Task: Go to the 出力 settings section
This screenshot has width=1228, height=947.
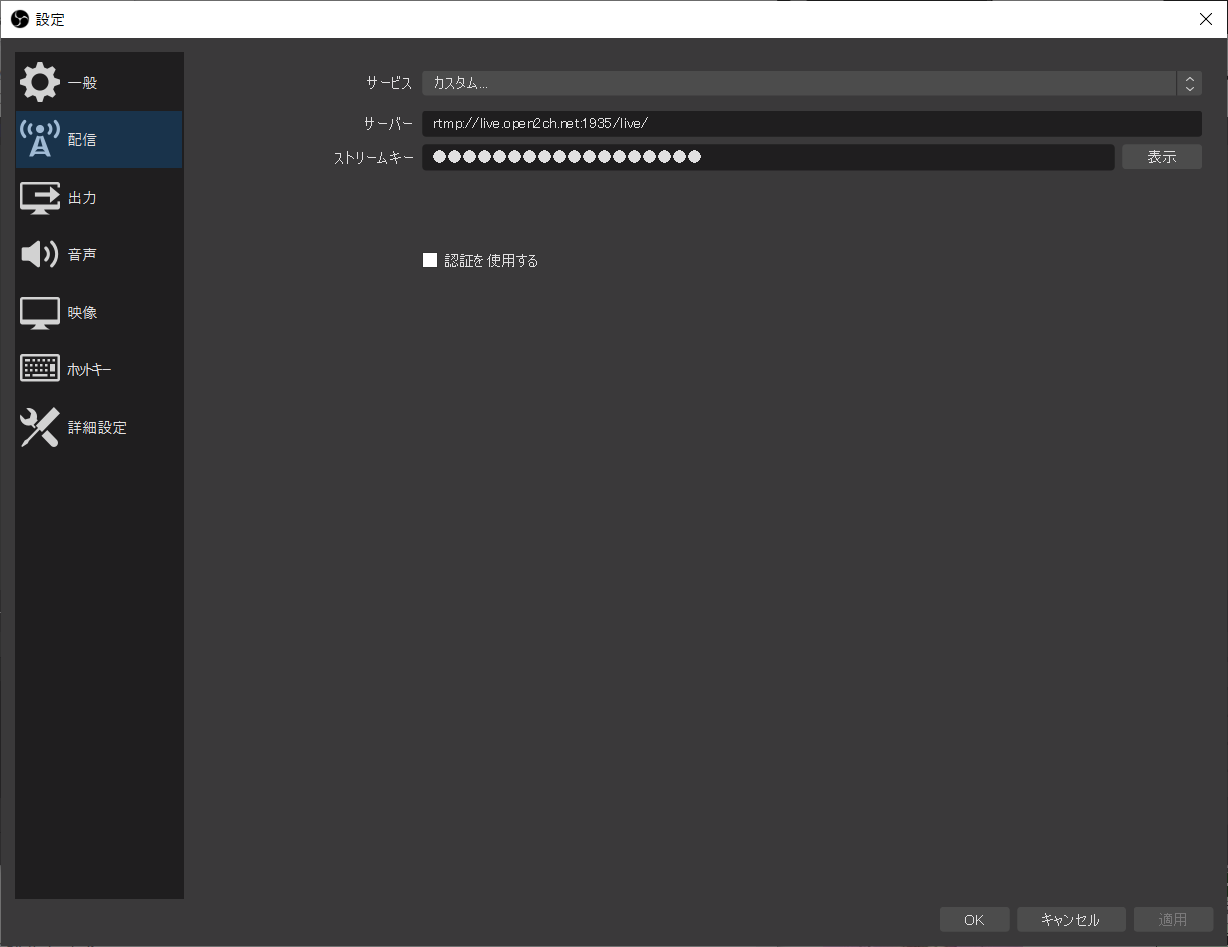Action: click(x=99, y=197)
